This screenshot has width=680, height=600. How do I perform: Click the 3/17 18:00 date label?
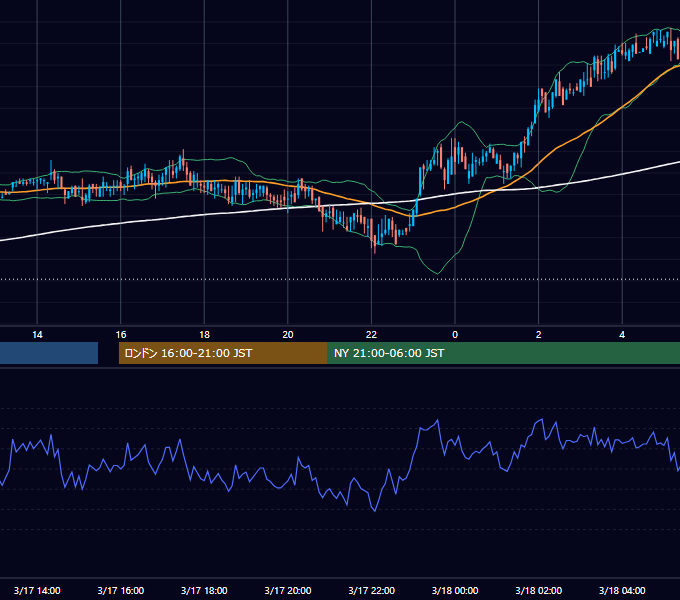pyautogui.click(x=204, y=590)
